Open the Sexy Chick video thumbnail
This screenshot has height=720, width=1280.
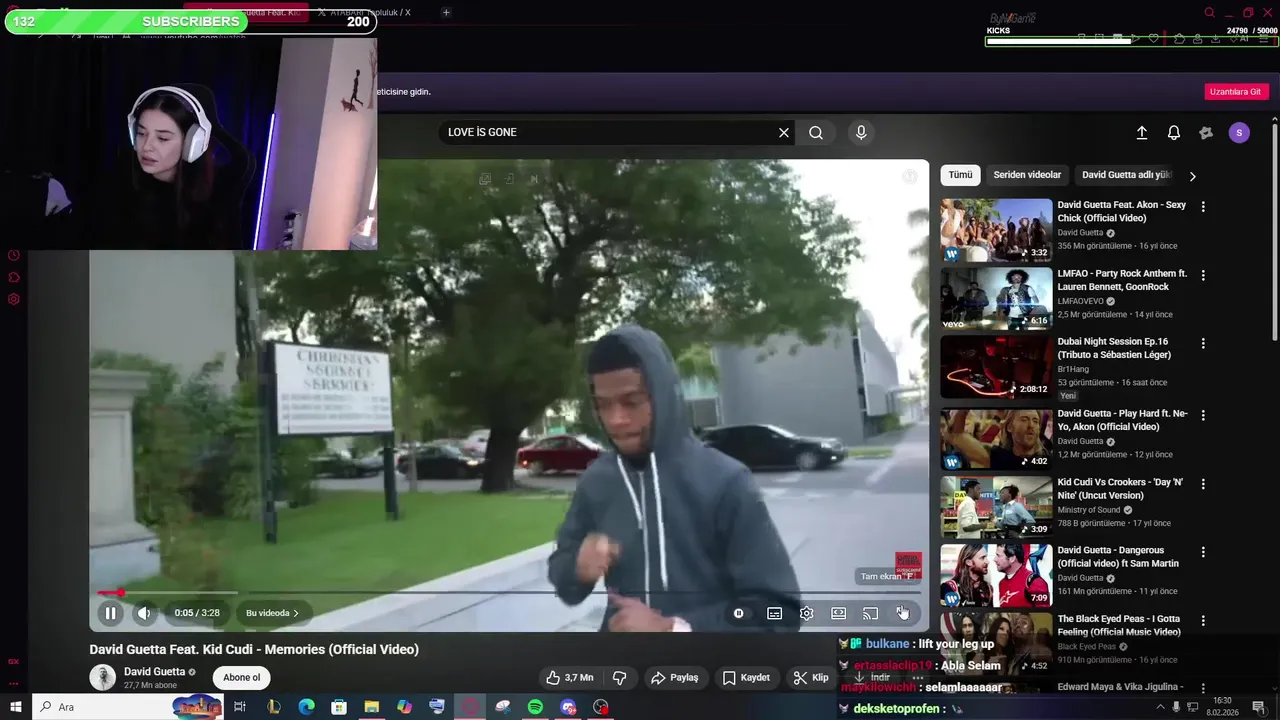pyautogui.click(x=996, y=230)
